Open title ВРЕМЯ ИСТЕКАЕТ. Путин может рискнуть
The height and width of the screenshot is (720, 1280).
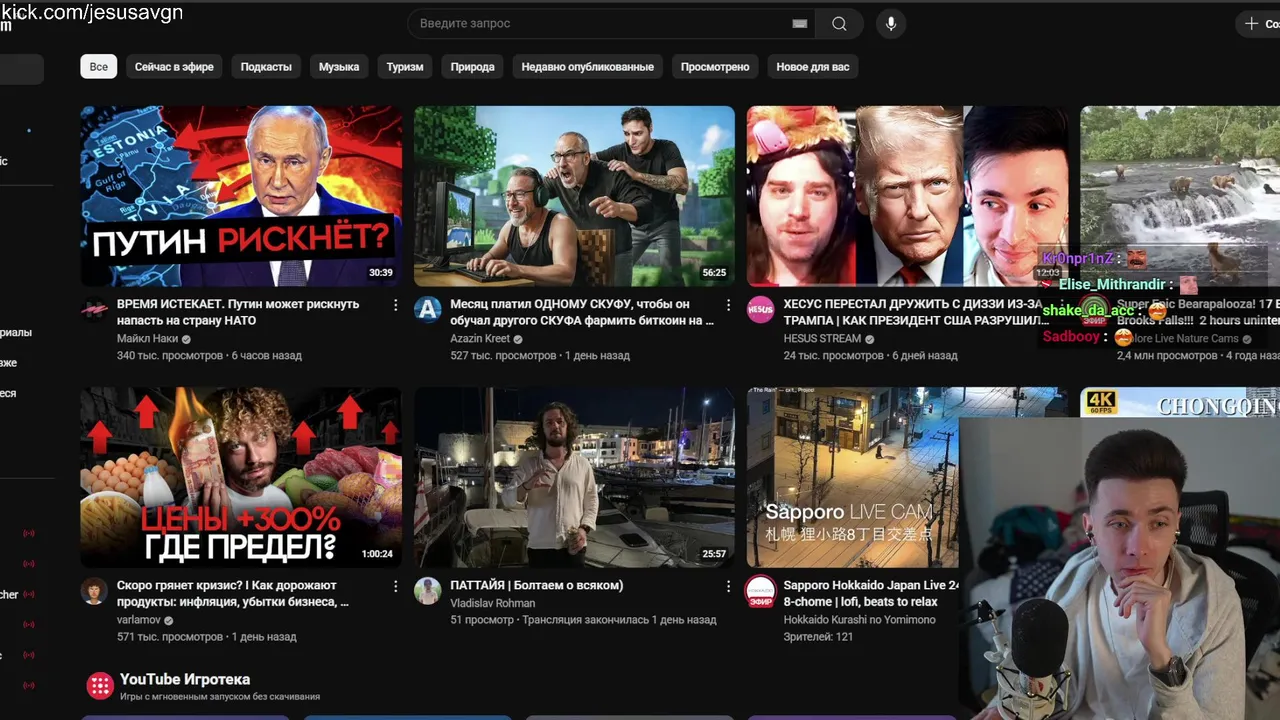click(x=238, y=312)
